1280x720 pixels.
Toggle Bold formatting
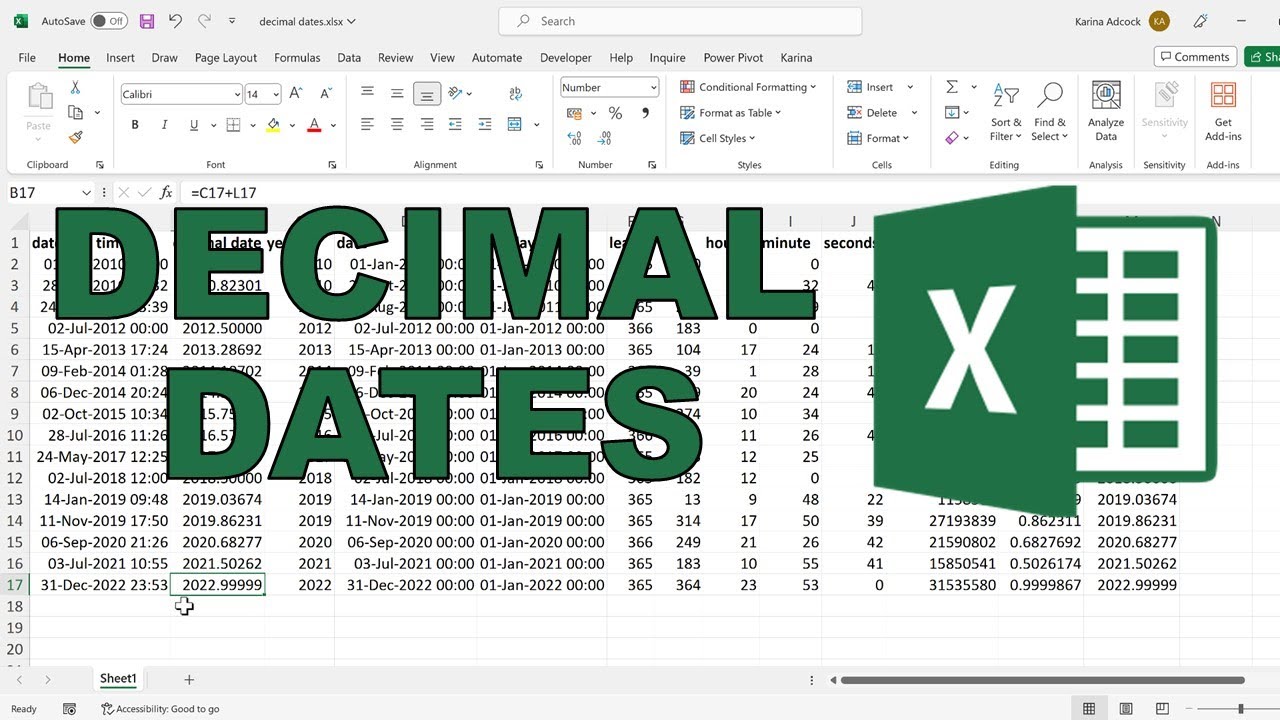pyautogui.click(x=135, y=125)
